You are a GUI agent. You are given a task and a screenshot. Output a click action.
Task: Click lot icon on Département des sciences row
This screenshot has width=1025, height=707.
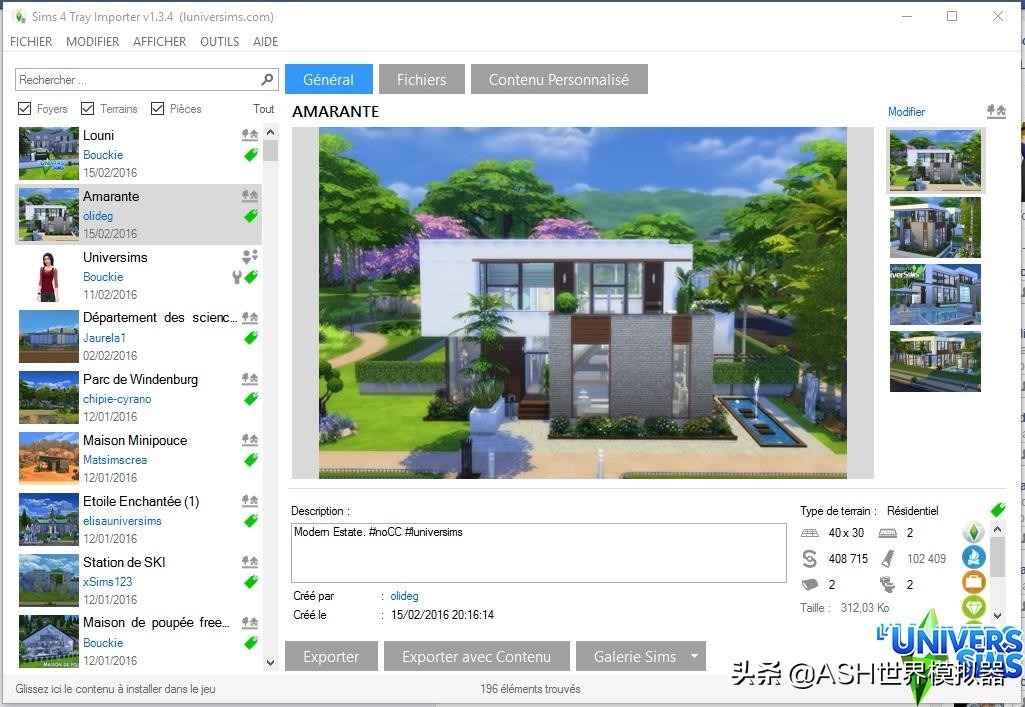(250, 318)
